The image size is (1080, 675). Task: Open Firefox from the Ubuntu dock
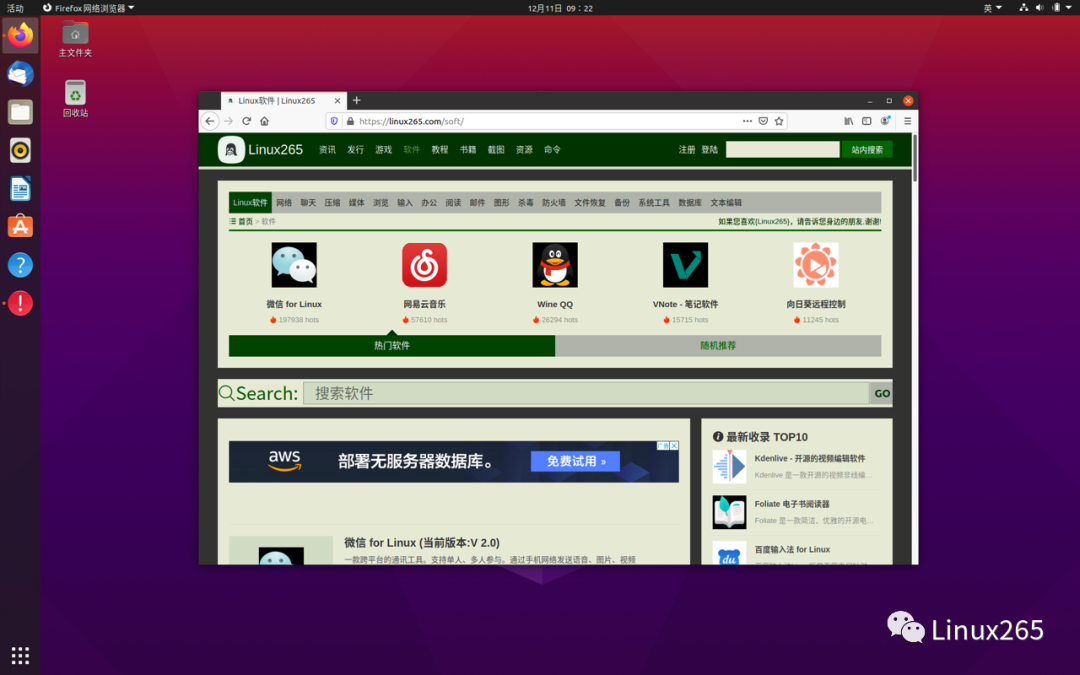(x=20, y=35)
